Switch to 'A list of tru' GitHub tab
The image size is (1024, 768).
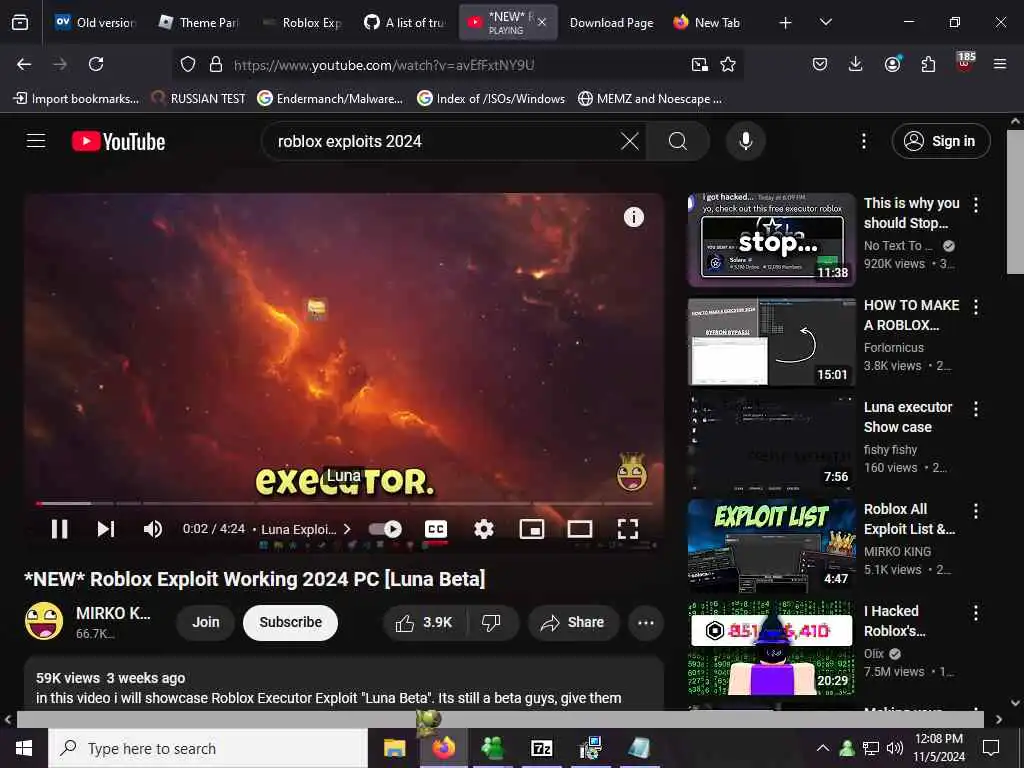point(405,22)
